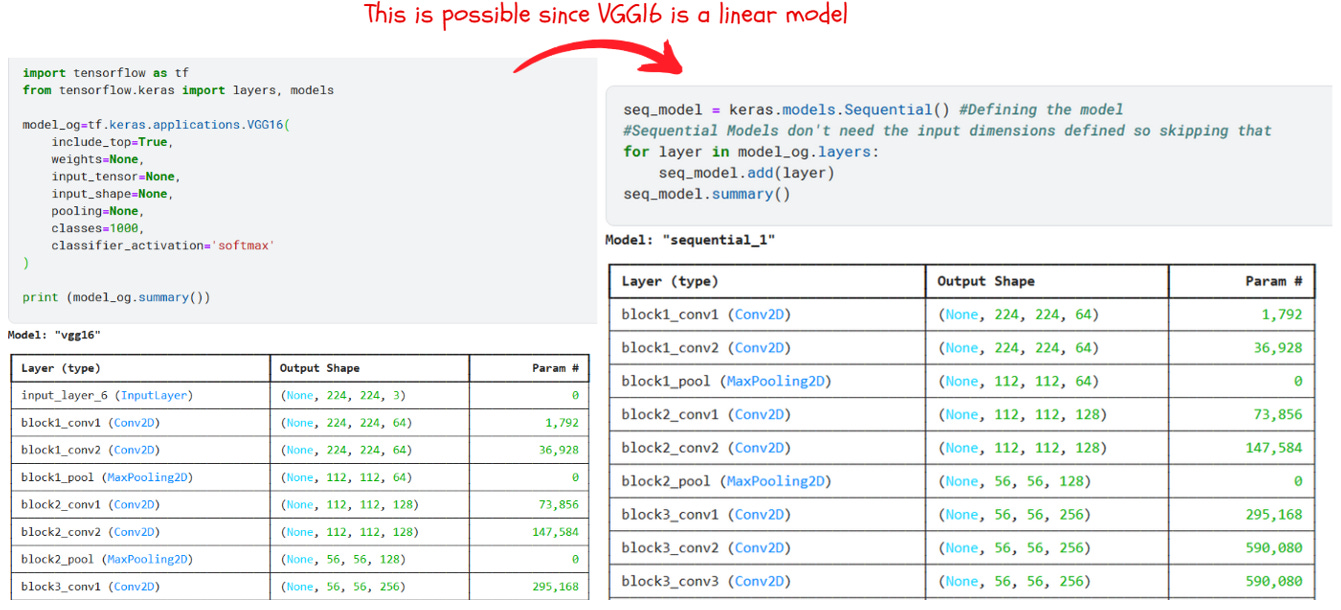Click the 'model_og=tf.keras.applications.VGG16(' line
The image size is (1341, 610).
156,125
